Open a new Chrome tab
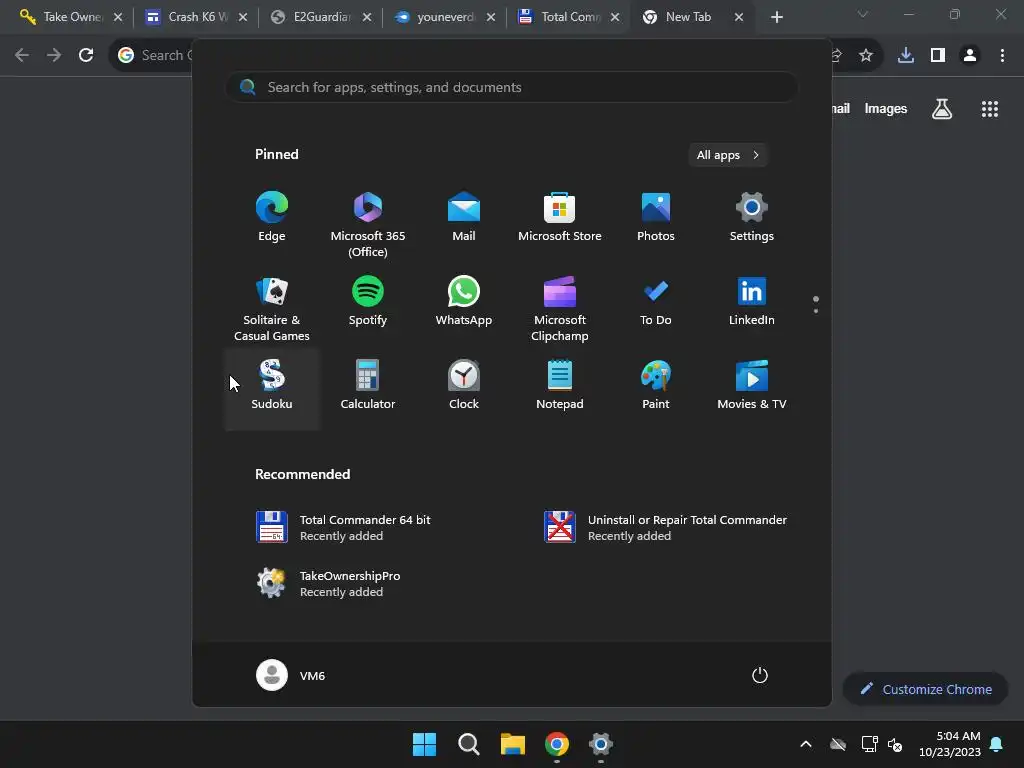 coord(776,18)
